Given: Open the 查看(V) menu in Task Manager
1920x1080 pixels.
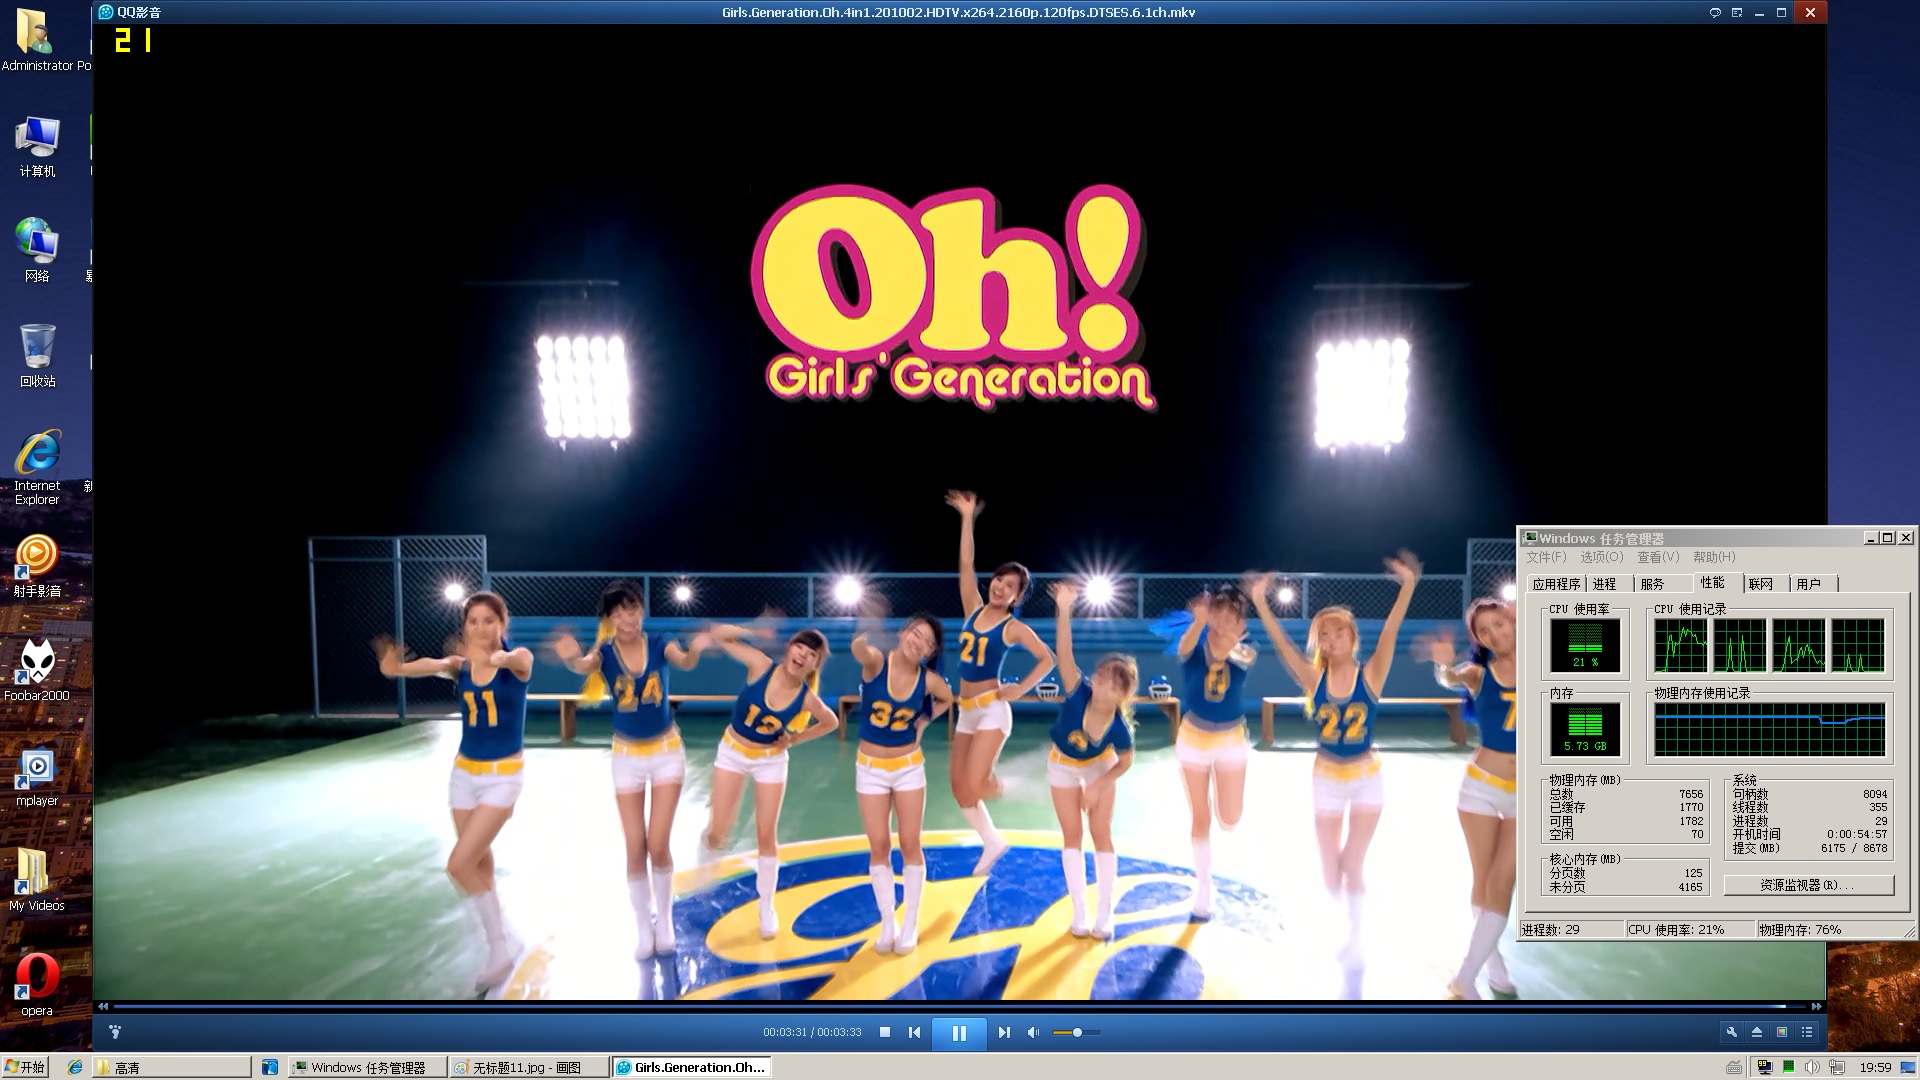Looking at the screenshot, I should (x=1658, y=557).
